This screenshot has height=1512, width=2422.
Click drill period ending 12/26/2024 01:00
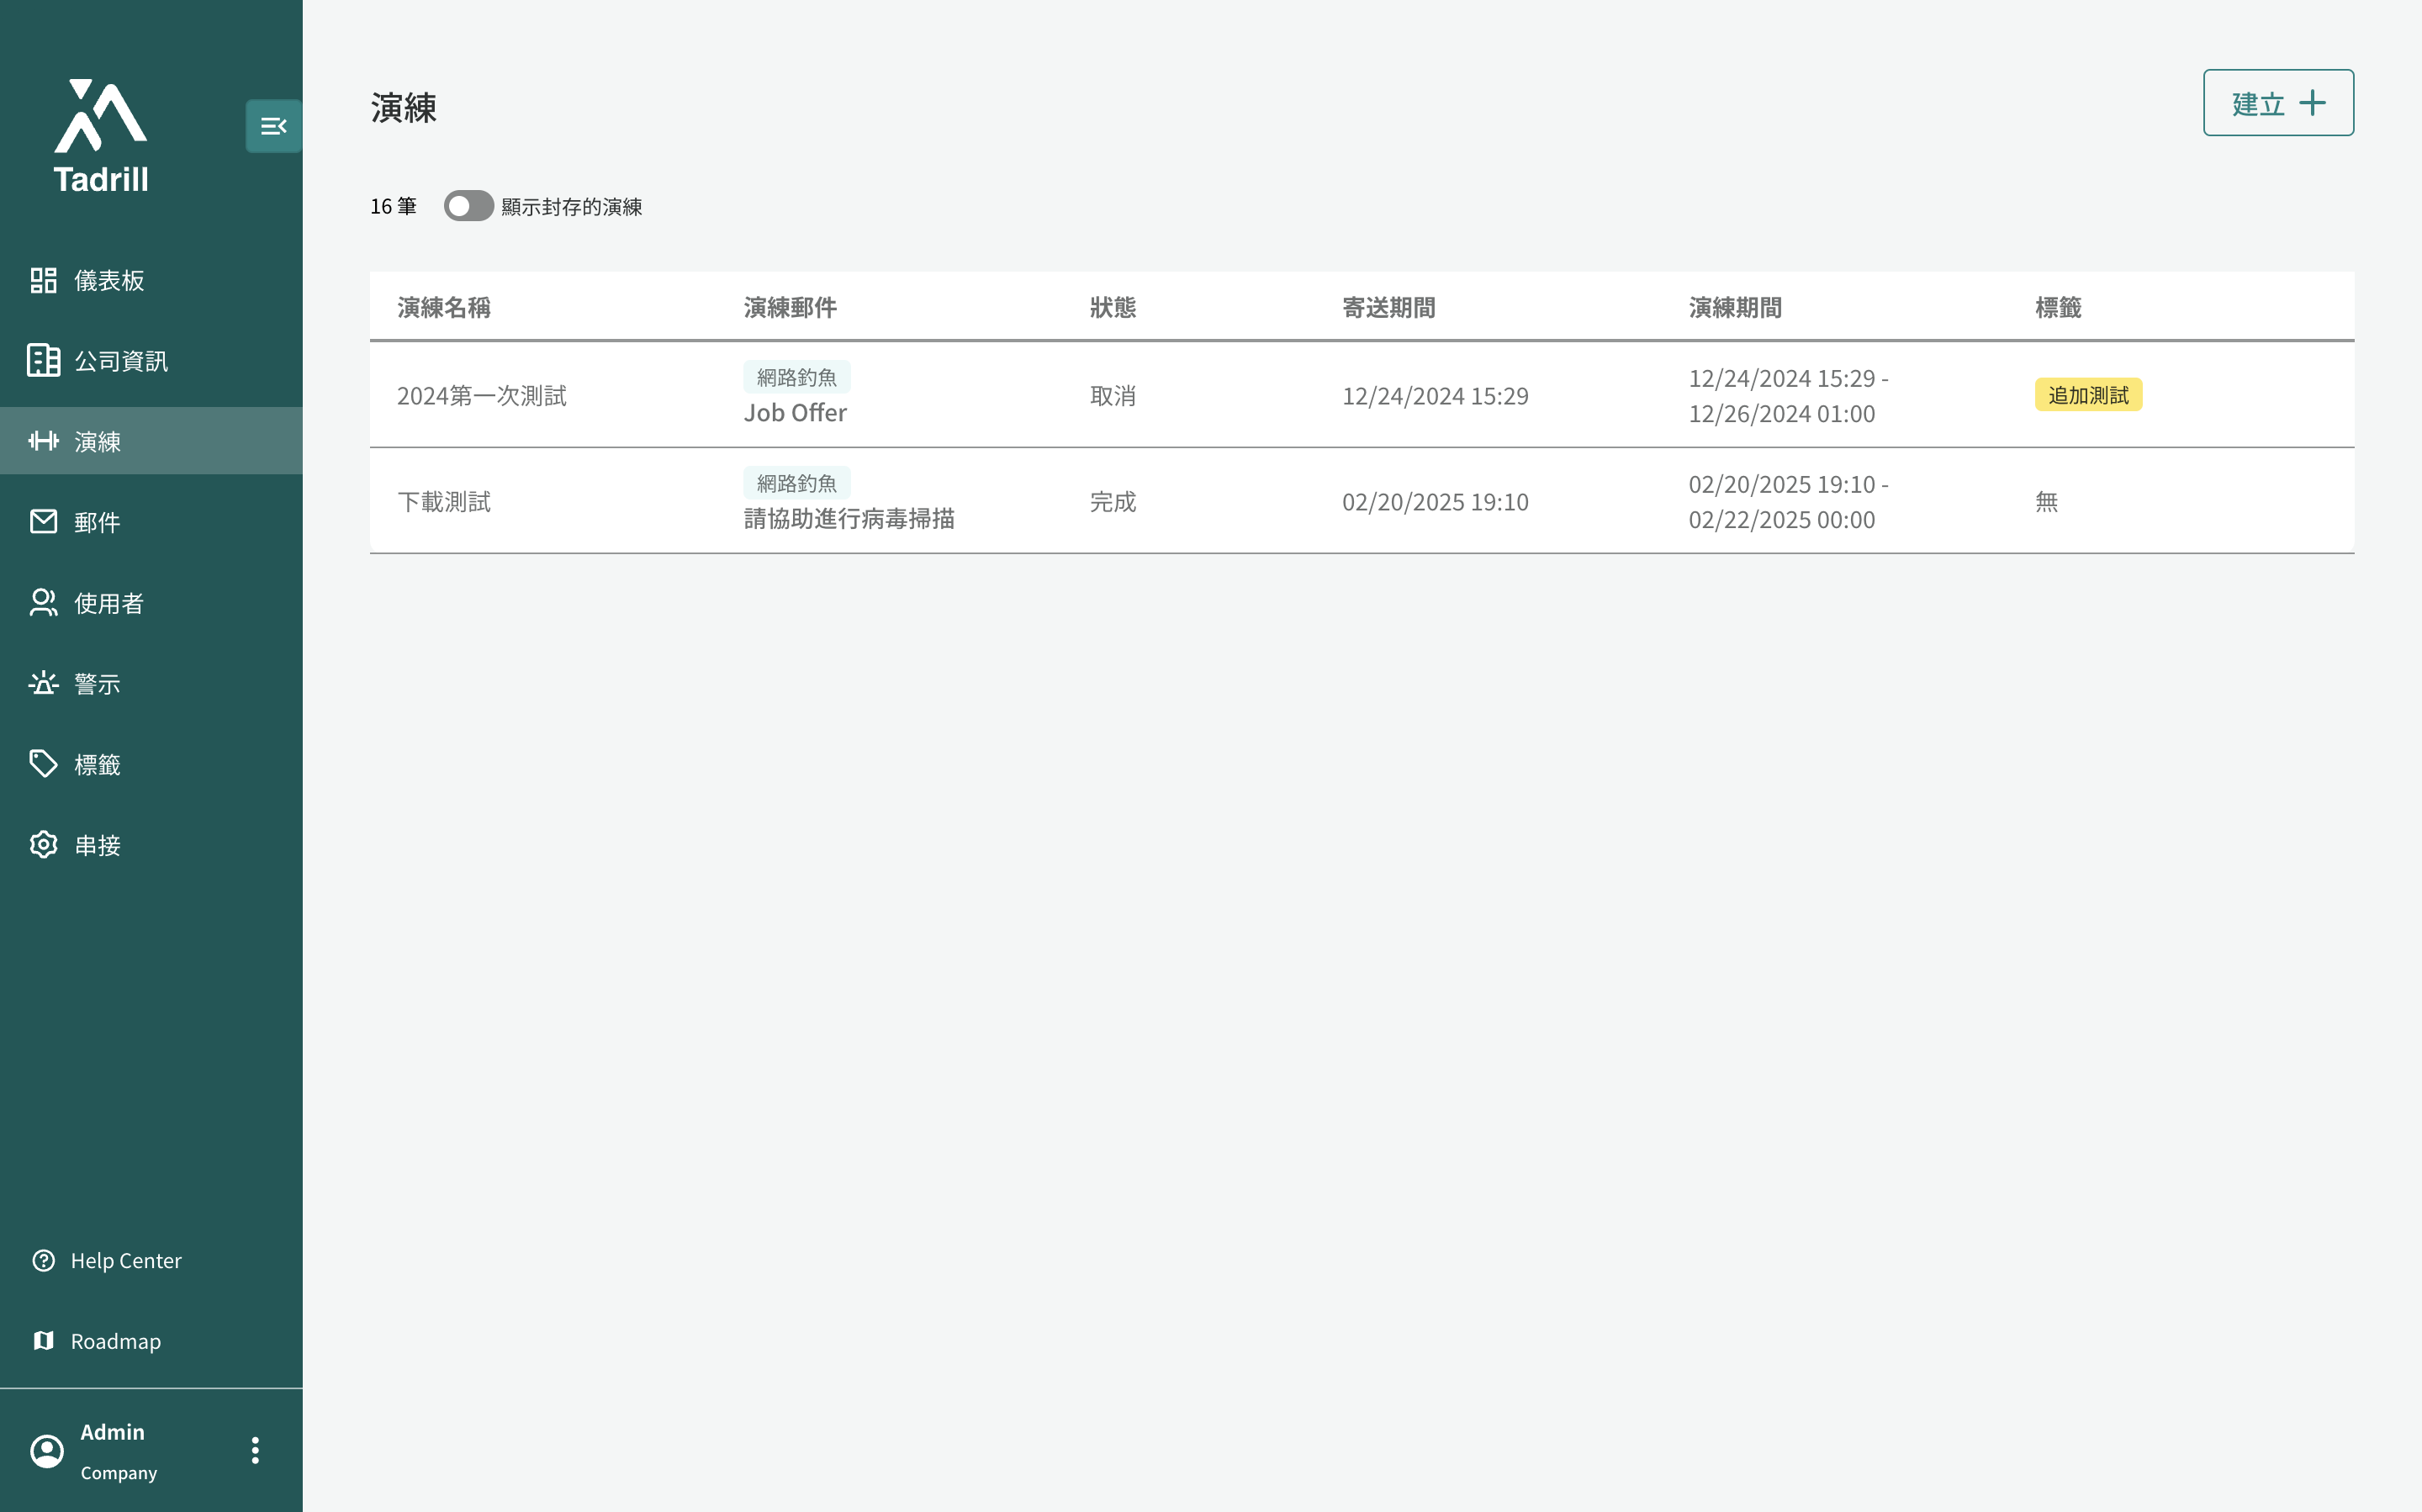(x=1788, y=396)
